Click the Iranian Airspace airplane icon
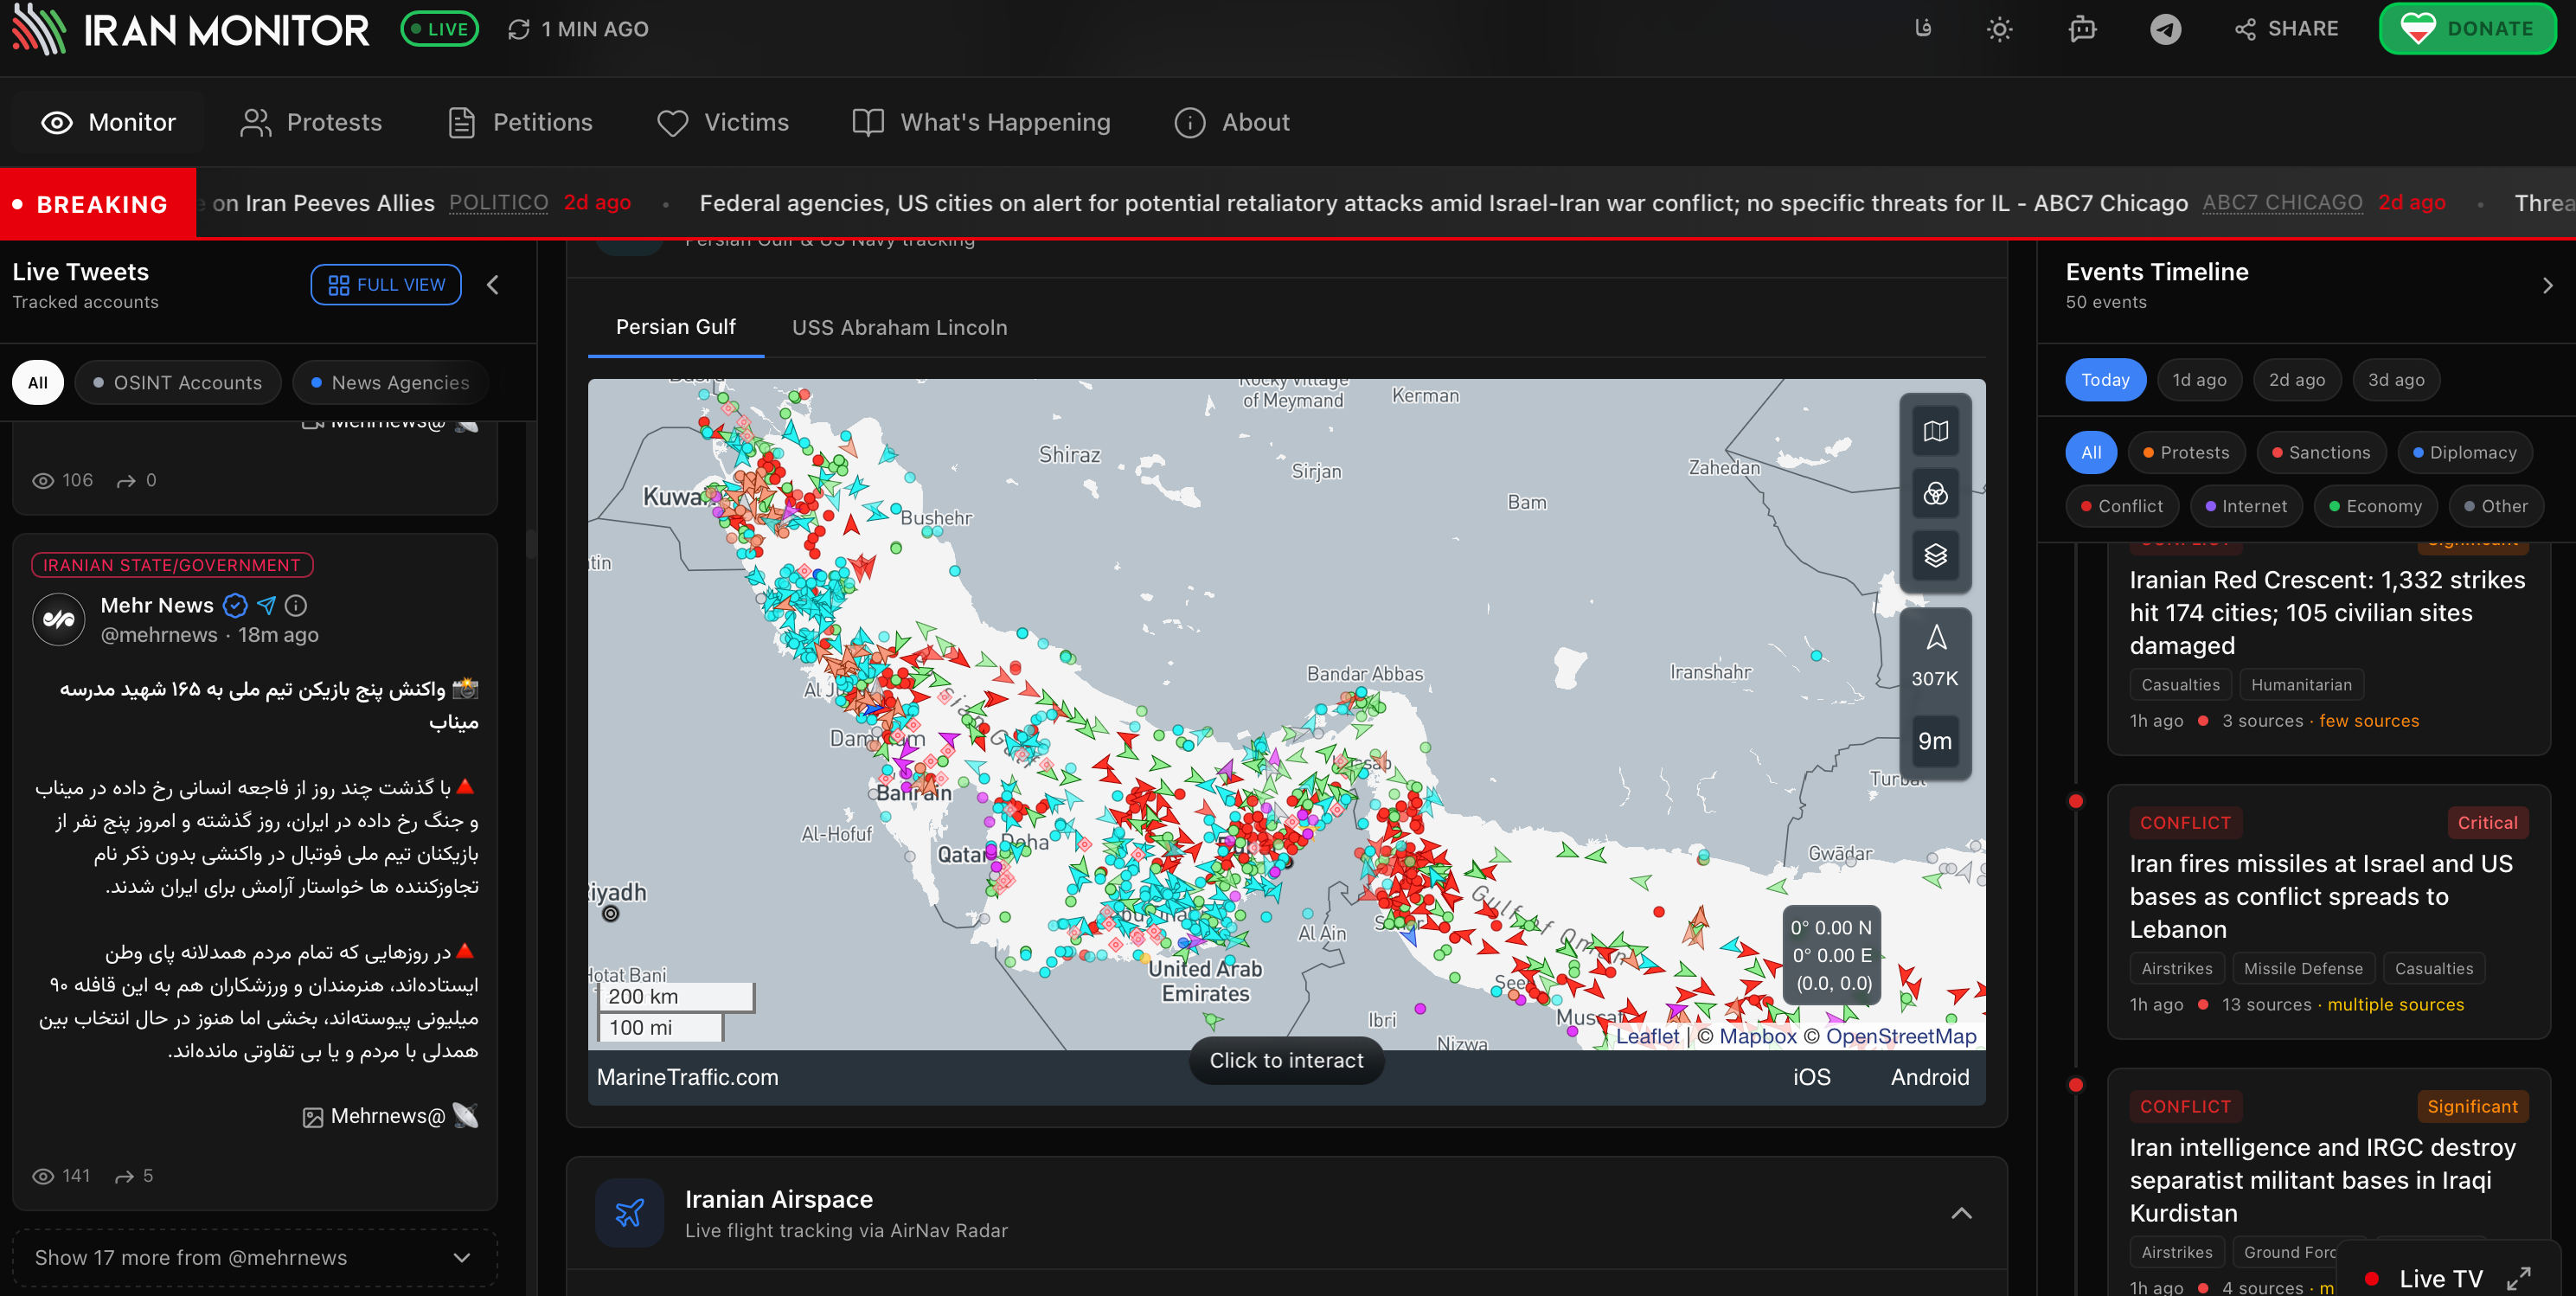This screenshot has height=1296, width=2576. [x=629, y=1212]
